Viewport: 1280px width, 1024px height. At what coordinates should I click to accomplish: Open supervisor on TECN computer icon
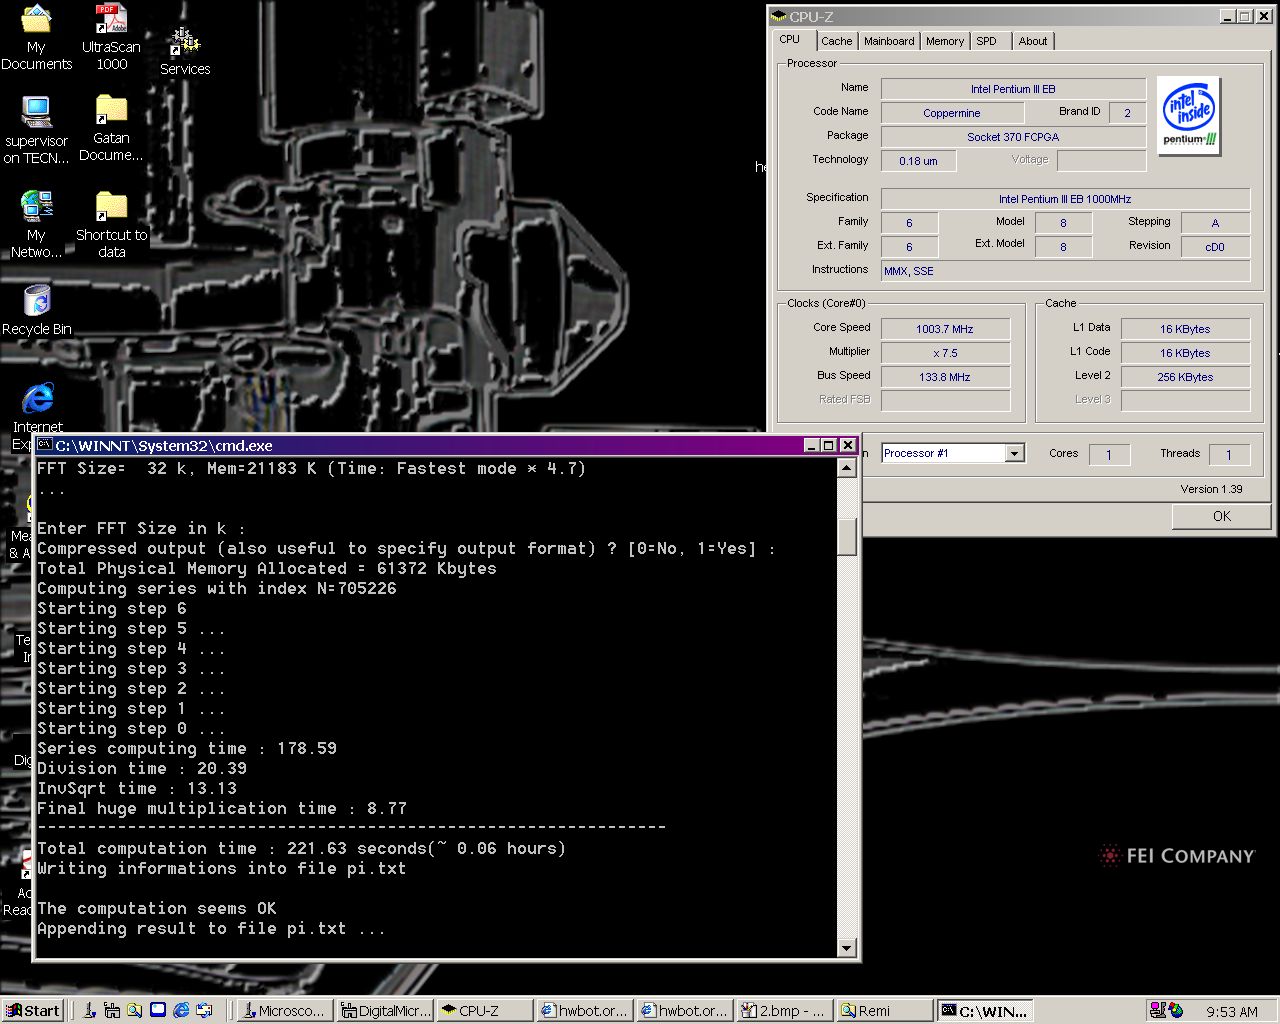click(36, 130)
